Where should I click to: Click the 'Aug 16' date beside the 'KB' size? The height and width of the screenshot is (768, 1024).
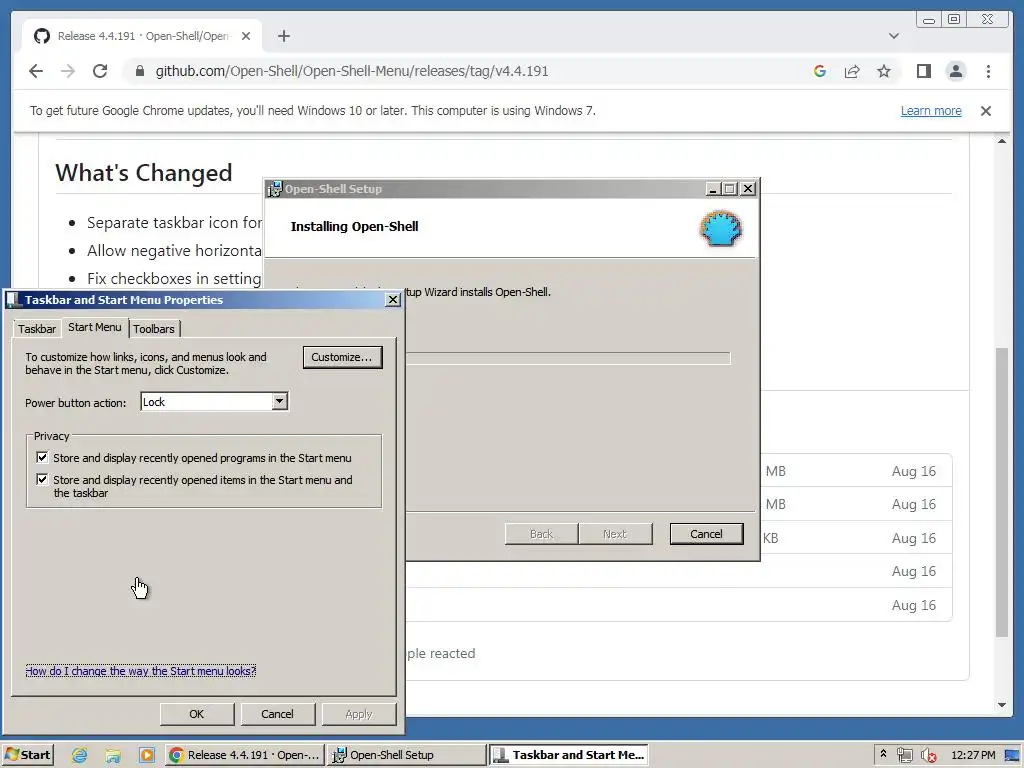tap(914, 538)
